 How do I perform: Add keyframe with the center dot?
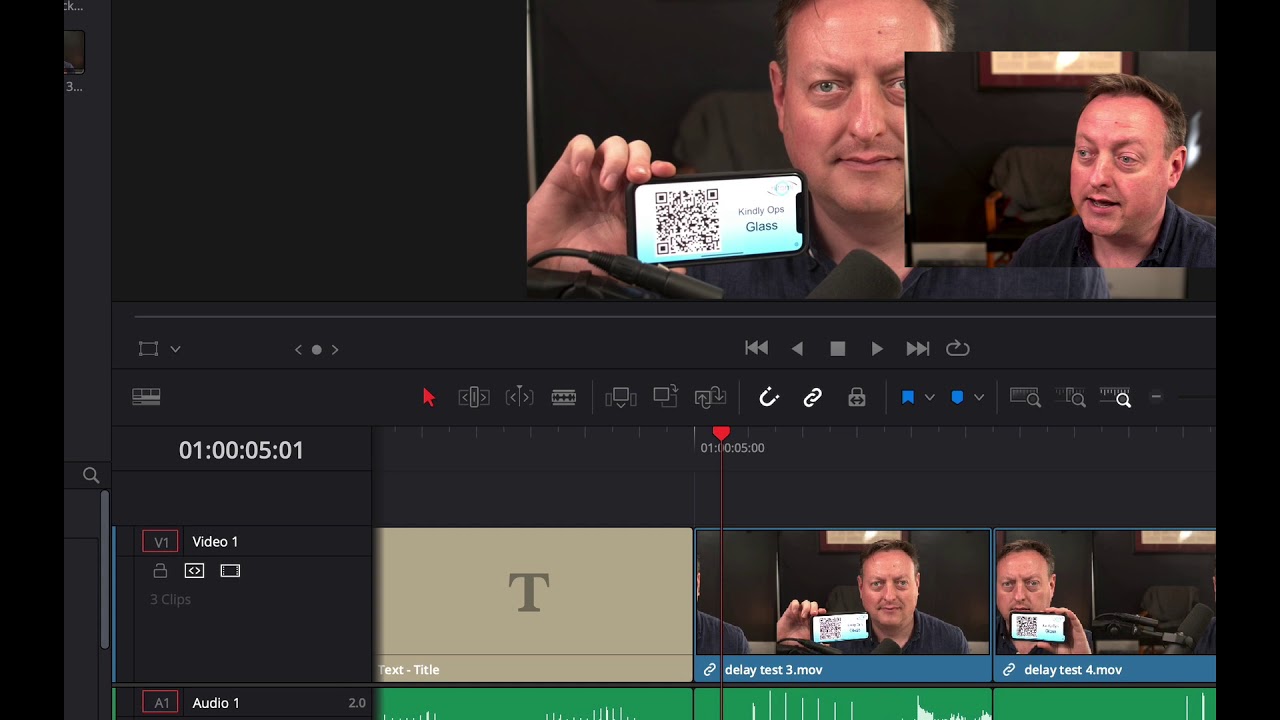coord(317,349)
